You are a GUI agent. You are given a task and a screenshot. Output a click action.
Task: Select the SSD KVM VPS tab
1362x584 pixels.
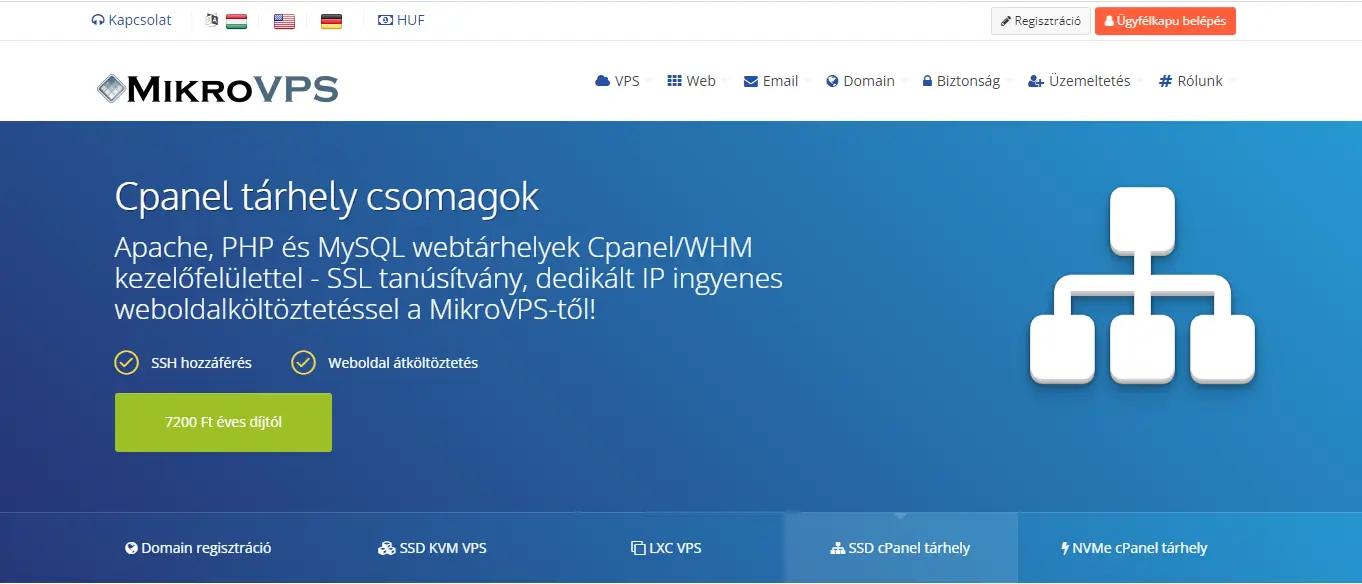point(432,548)
